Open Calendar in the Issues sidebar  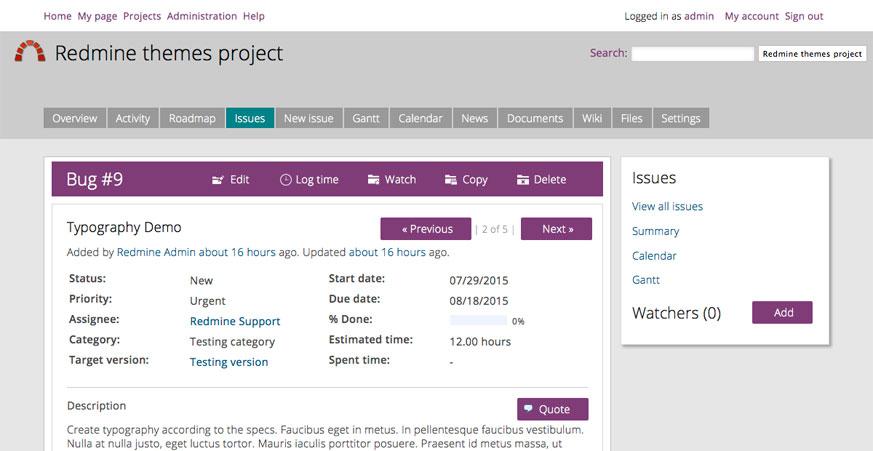pos(654,256)
